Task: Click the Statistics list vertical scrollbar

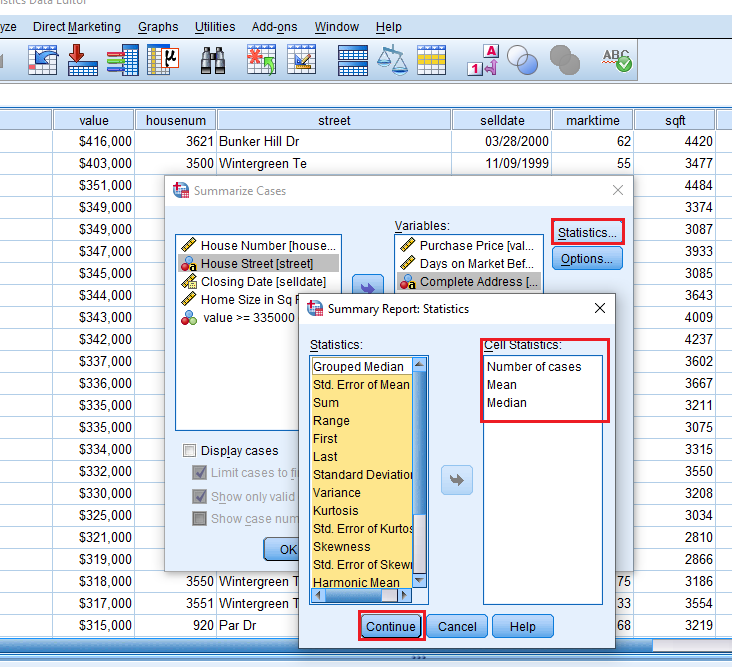Action: pos(420,470)
